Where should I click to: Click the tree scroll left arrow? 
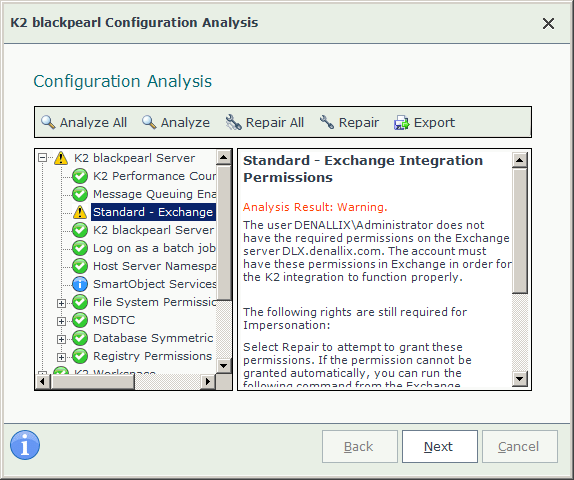(42, 382)
